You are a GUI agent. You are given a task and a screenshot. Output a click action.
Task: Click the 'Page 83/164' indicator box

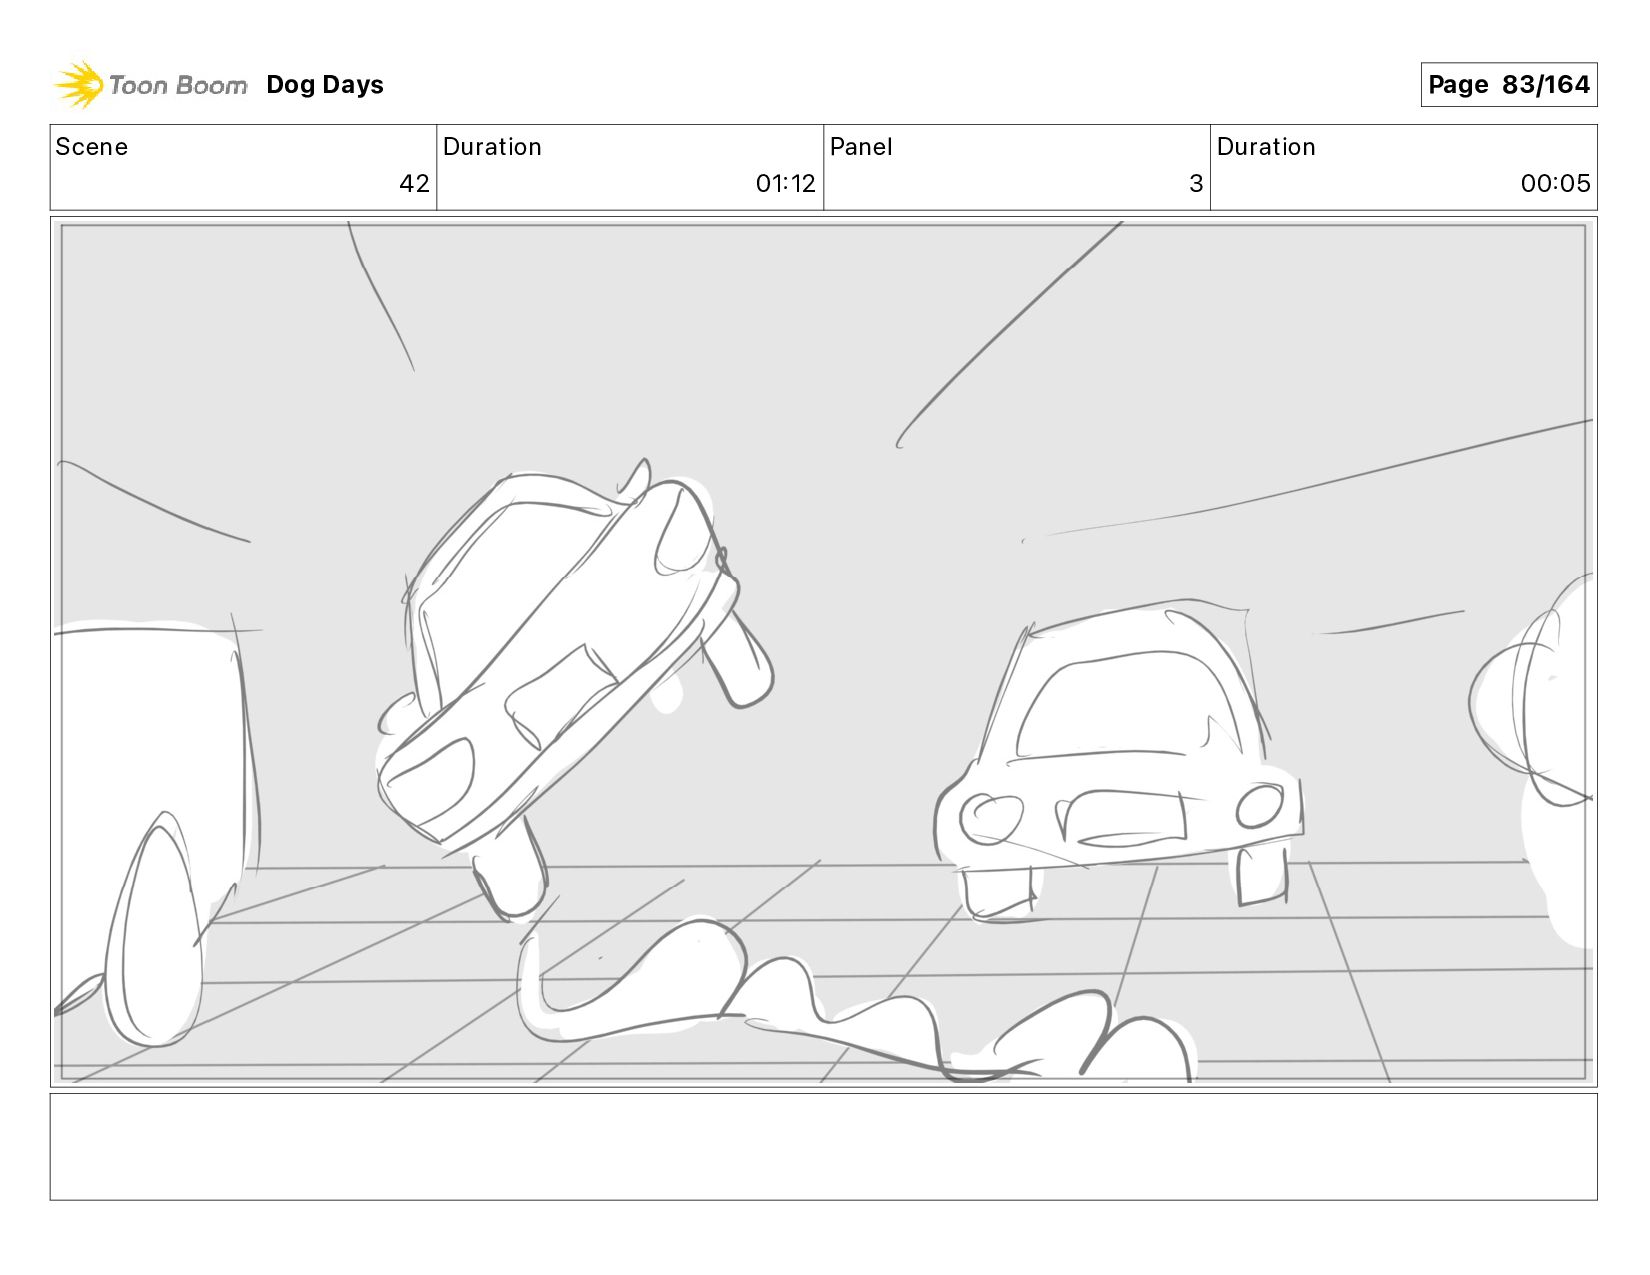1508,84
